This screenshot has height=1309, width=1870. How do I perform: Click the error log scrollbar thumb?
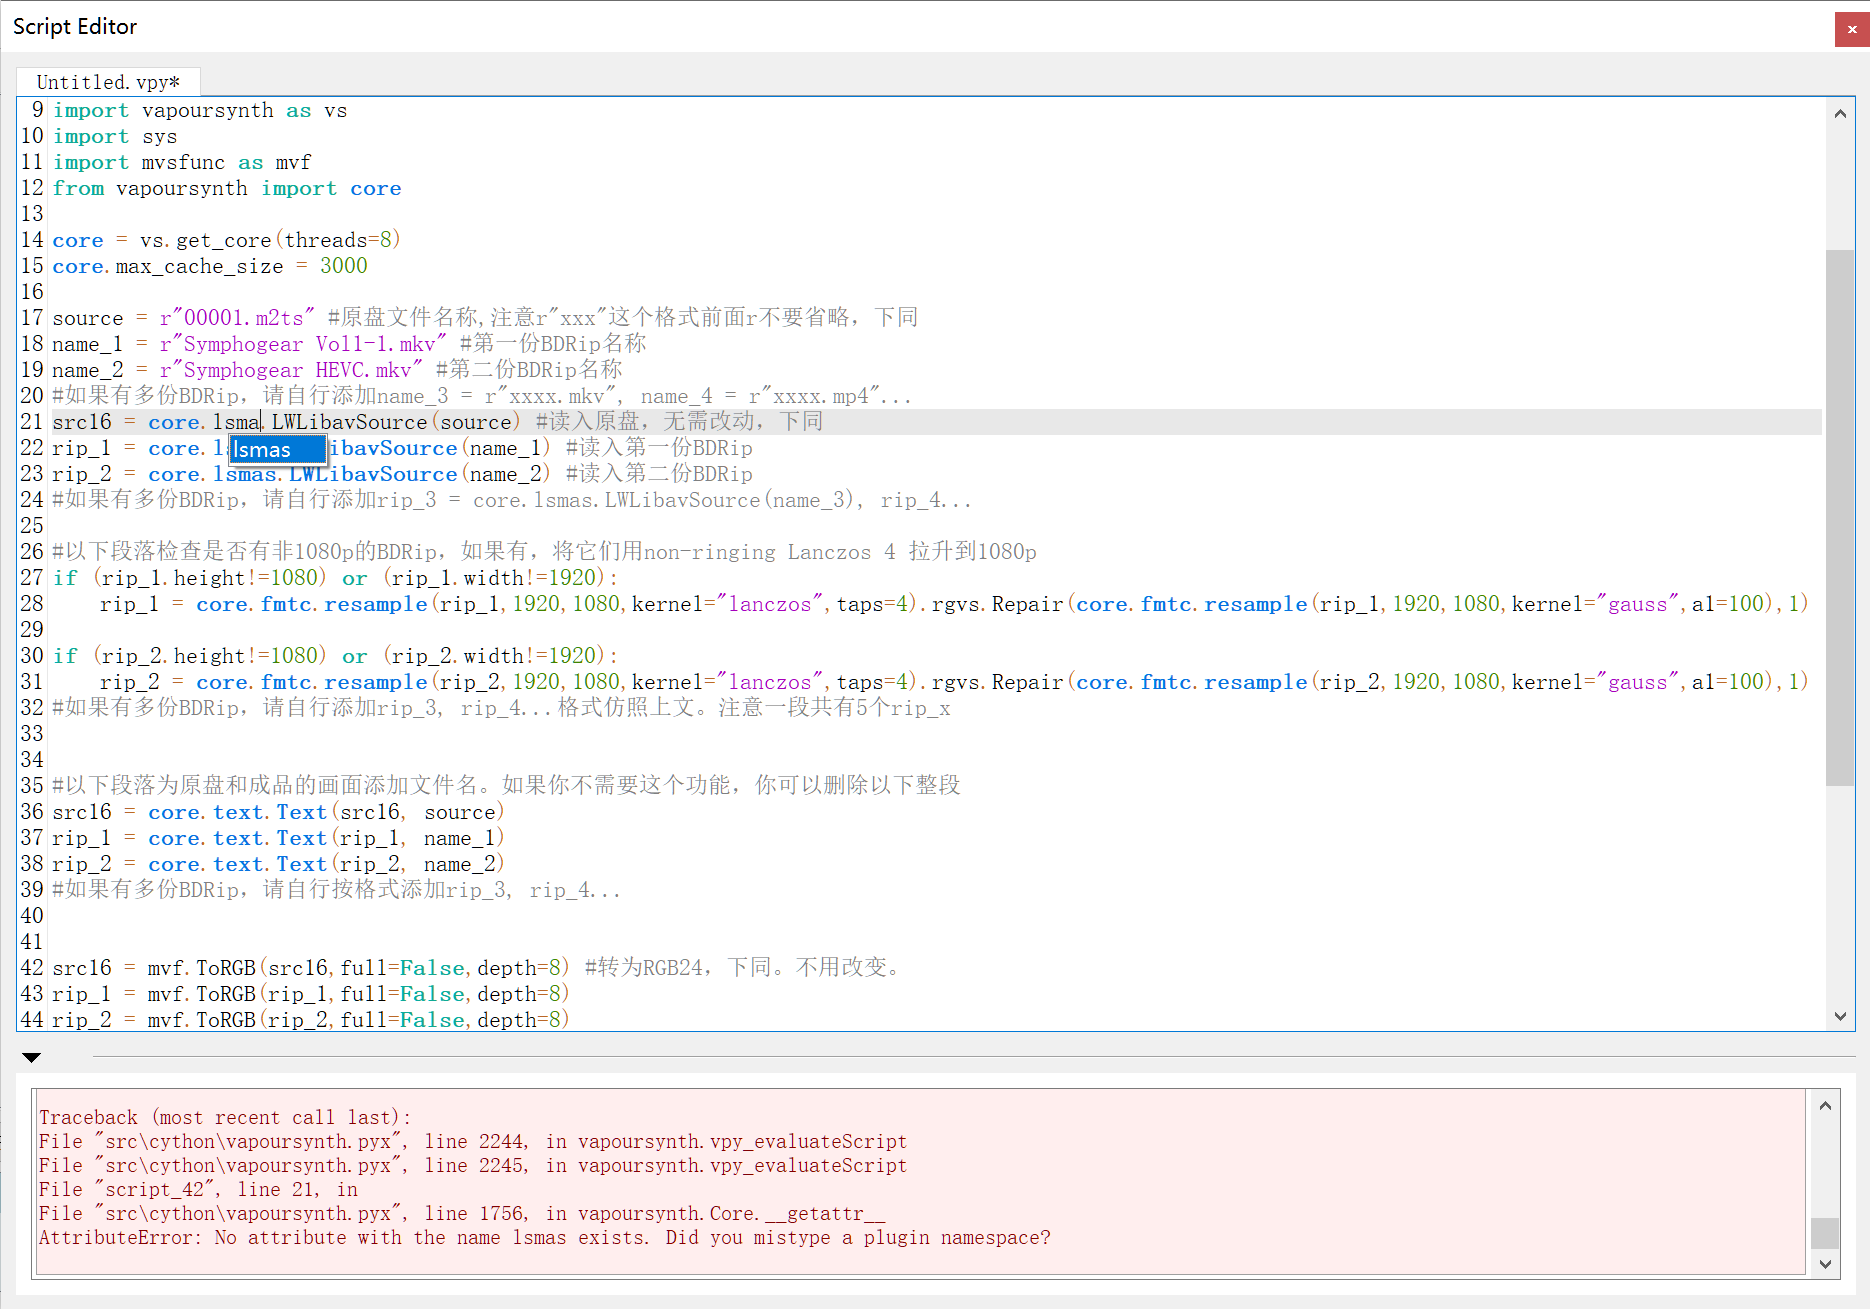point(1825,1233)
